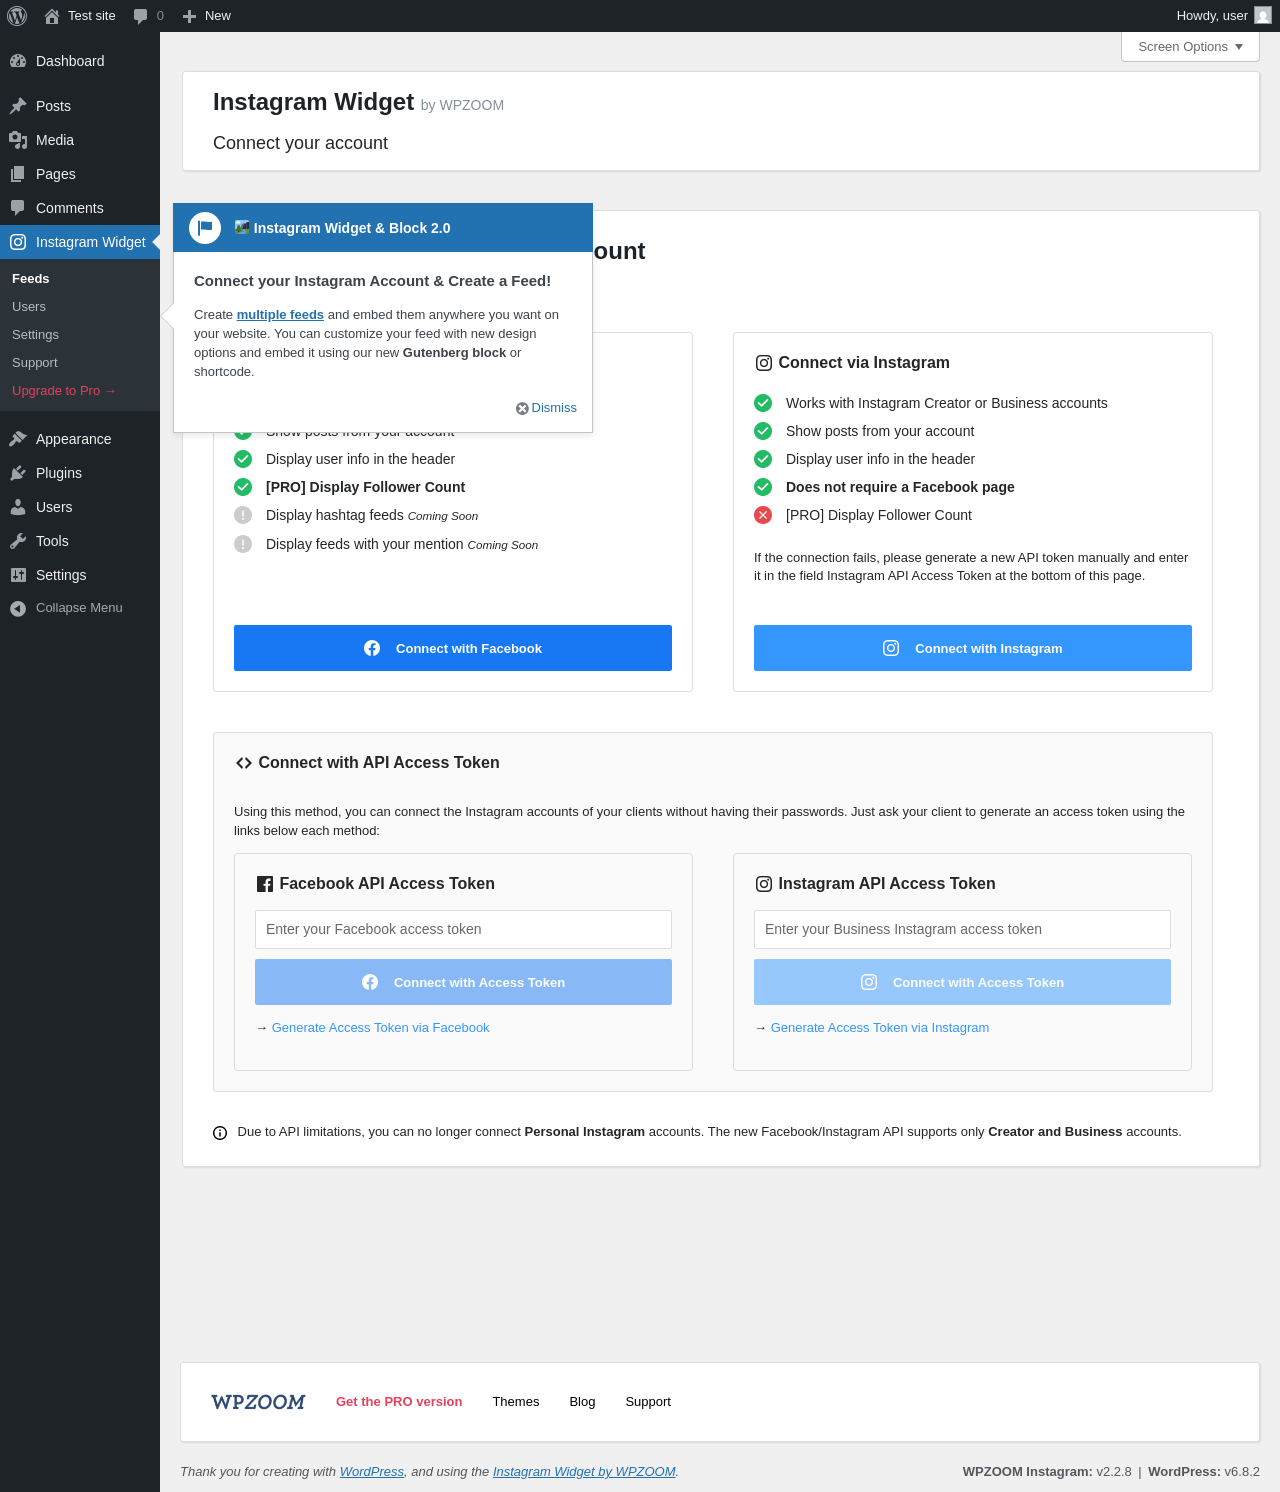Focus the Facebook access token field
The image size is (1280, 1492).
click(463, 929)
